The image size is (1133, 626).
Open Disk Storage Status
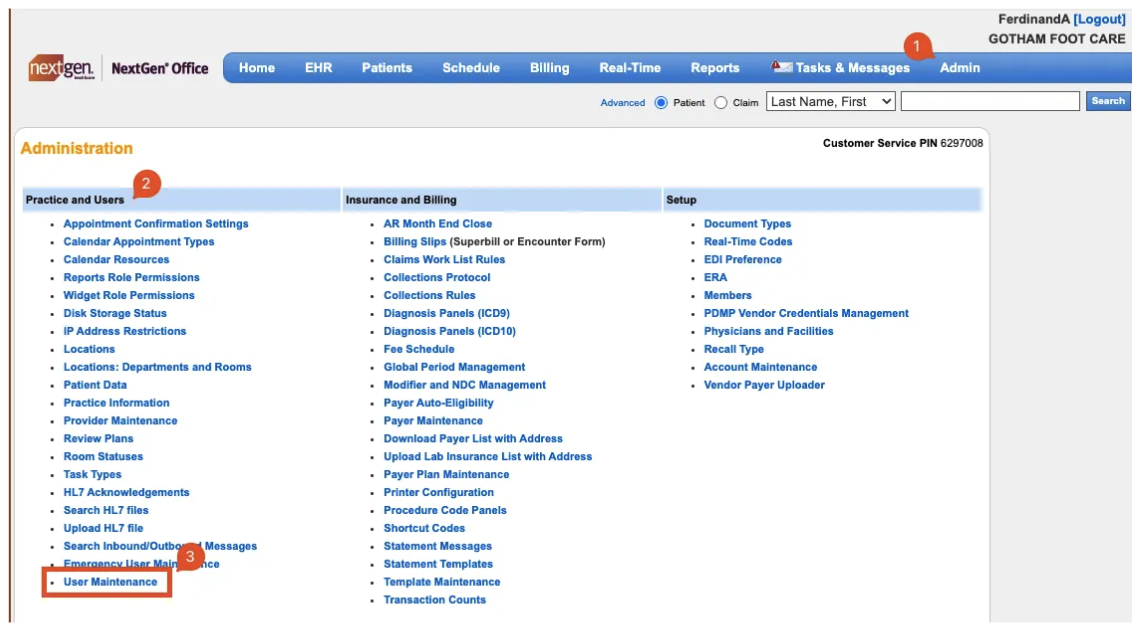pos(115,314)
